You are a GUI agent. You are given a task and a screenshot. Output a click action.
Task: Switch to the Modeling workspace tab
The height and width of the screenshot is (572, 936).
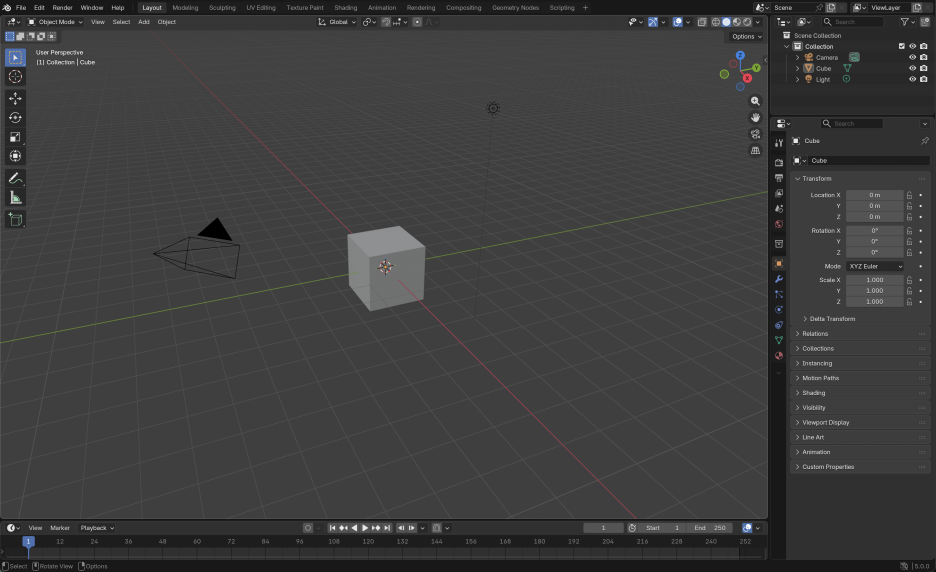tap(185, 8)
